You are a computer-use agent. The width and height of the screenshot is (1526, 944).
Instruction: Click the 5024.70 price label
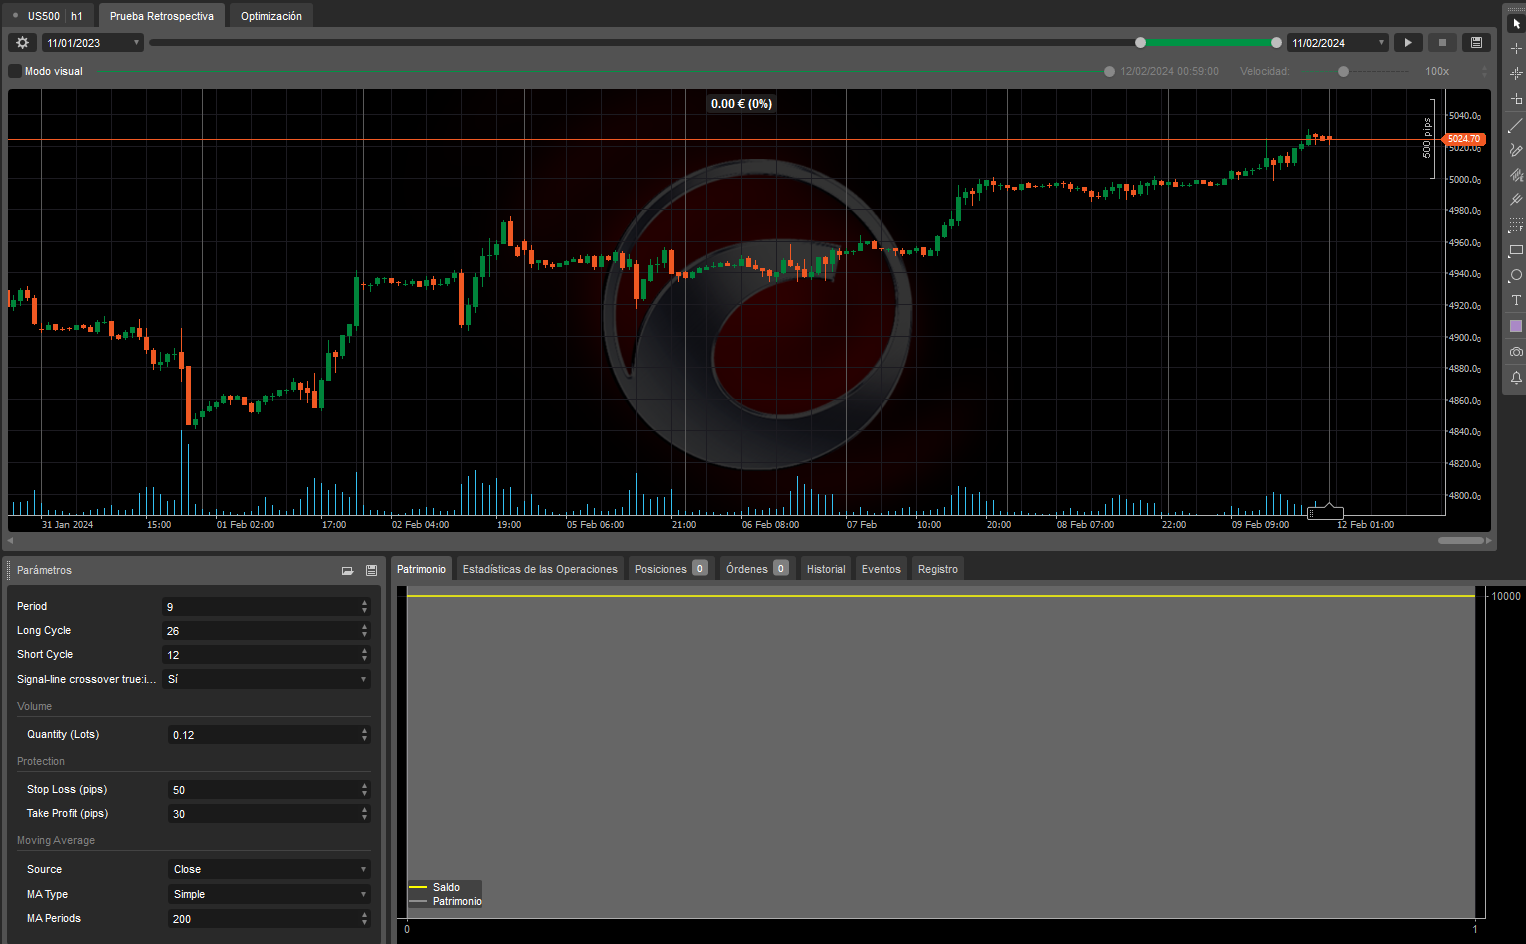tap(1465, 139)
